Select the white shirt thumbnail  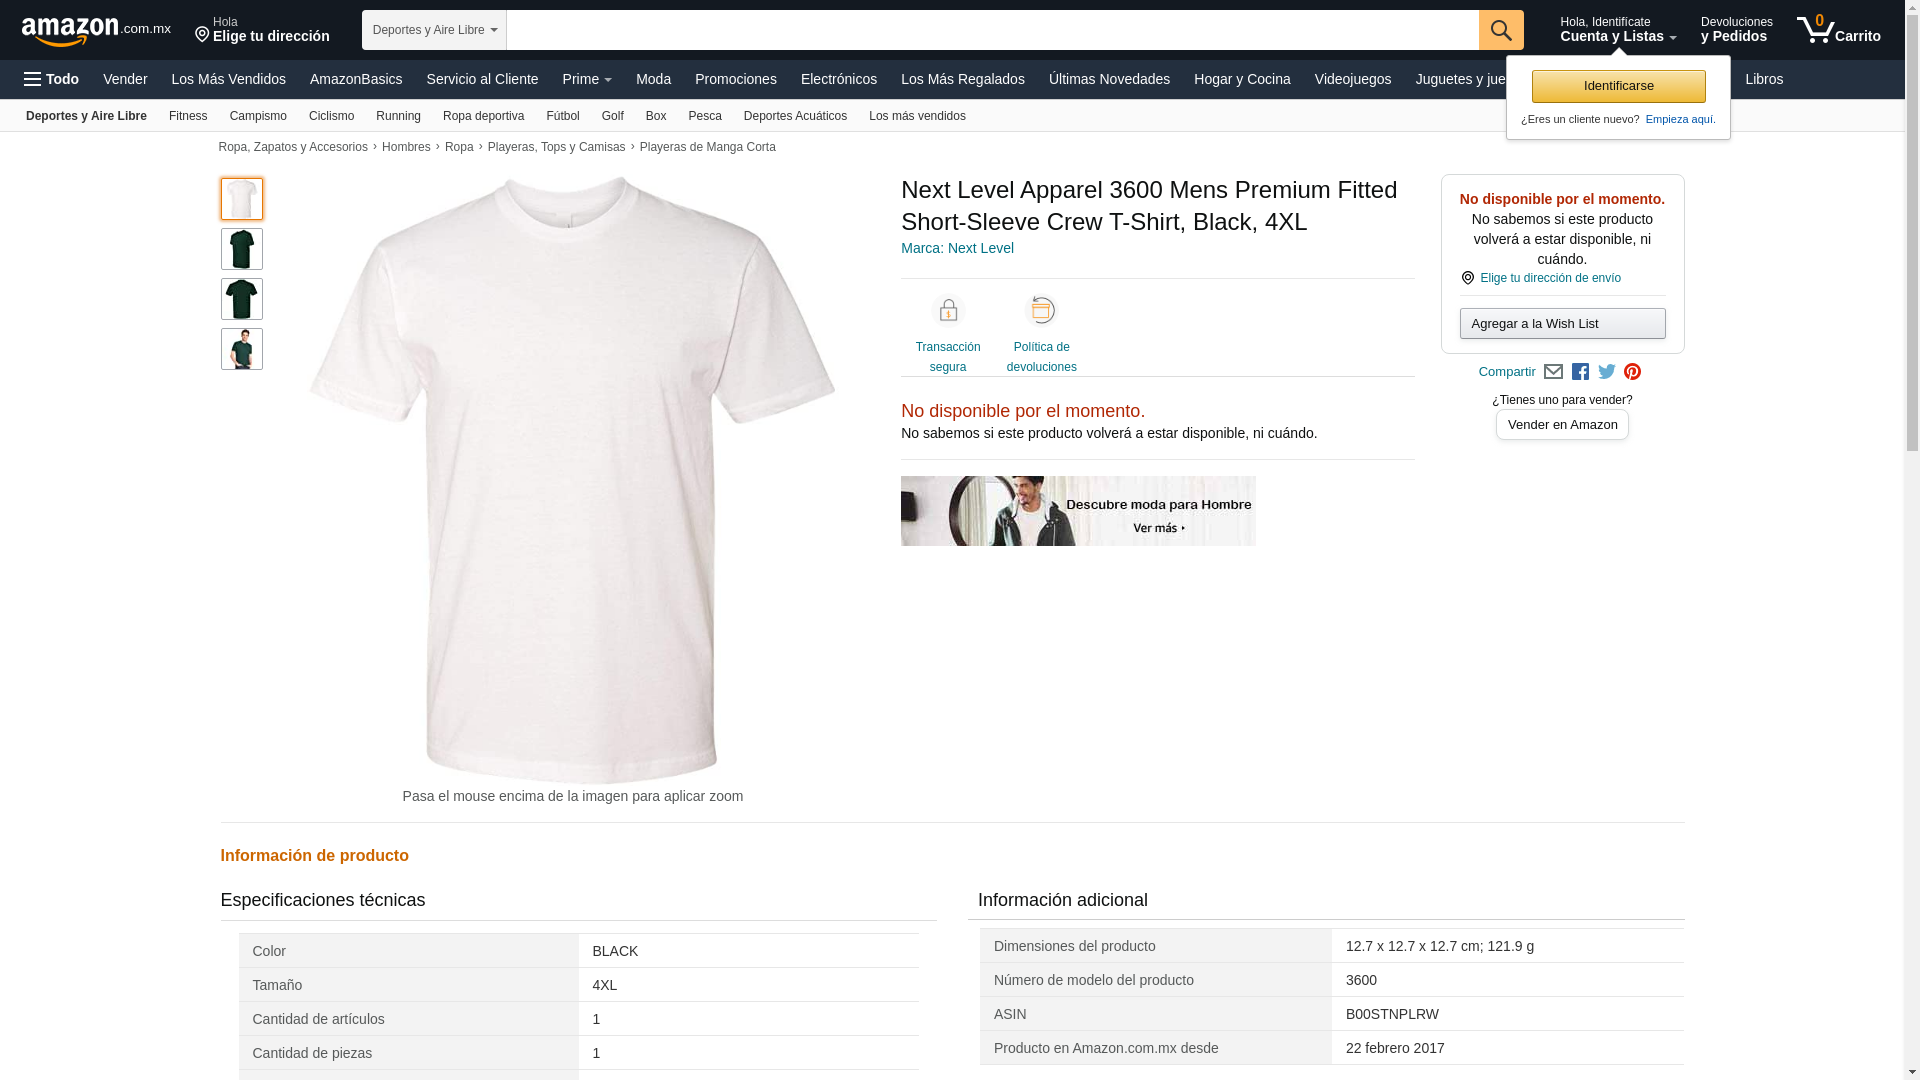click(x=241, y=199)
